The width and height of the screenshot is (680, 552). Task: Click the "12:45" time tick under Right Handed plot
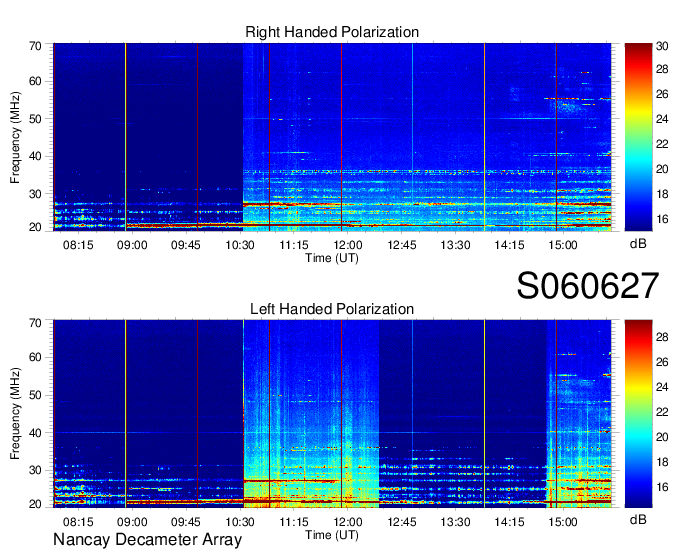402,245
